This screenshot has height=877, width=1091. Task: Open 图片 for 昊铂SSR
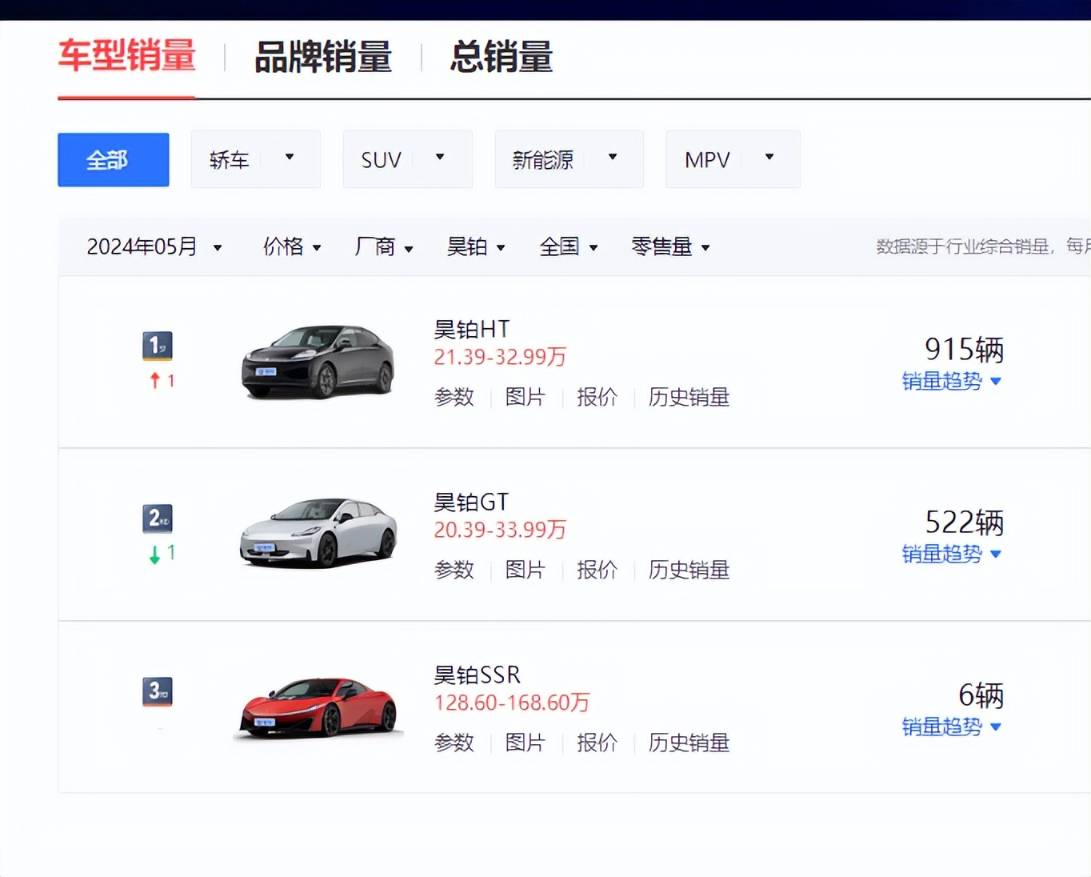tap(525, 742)
